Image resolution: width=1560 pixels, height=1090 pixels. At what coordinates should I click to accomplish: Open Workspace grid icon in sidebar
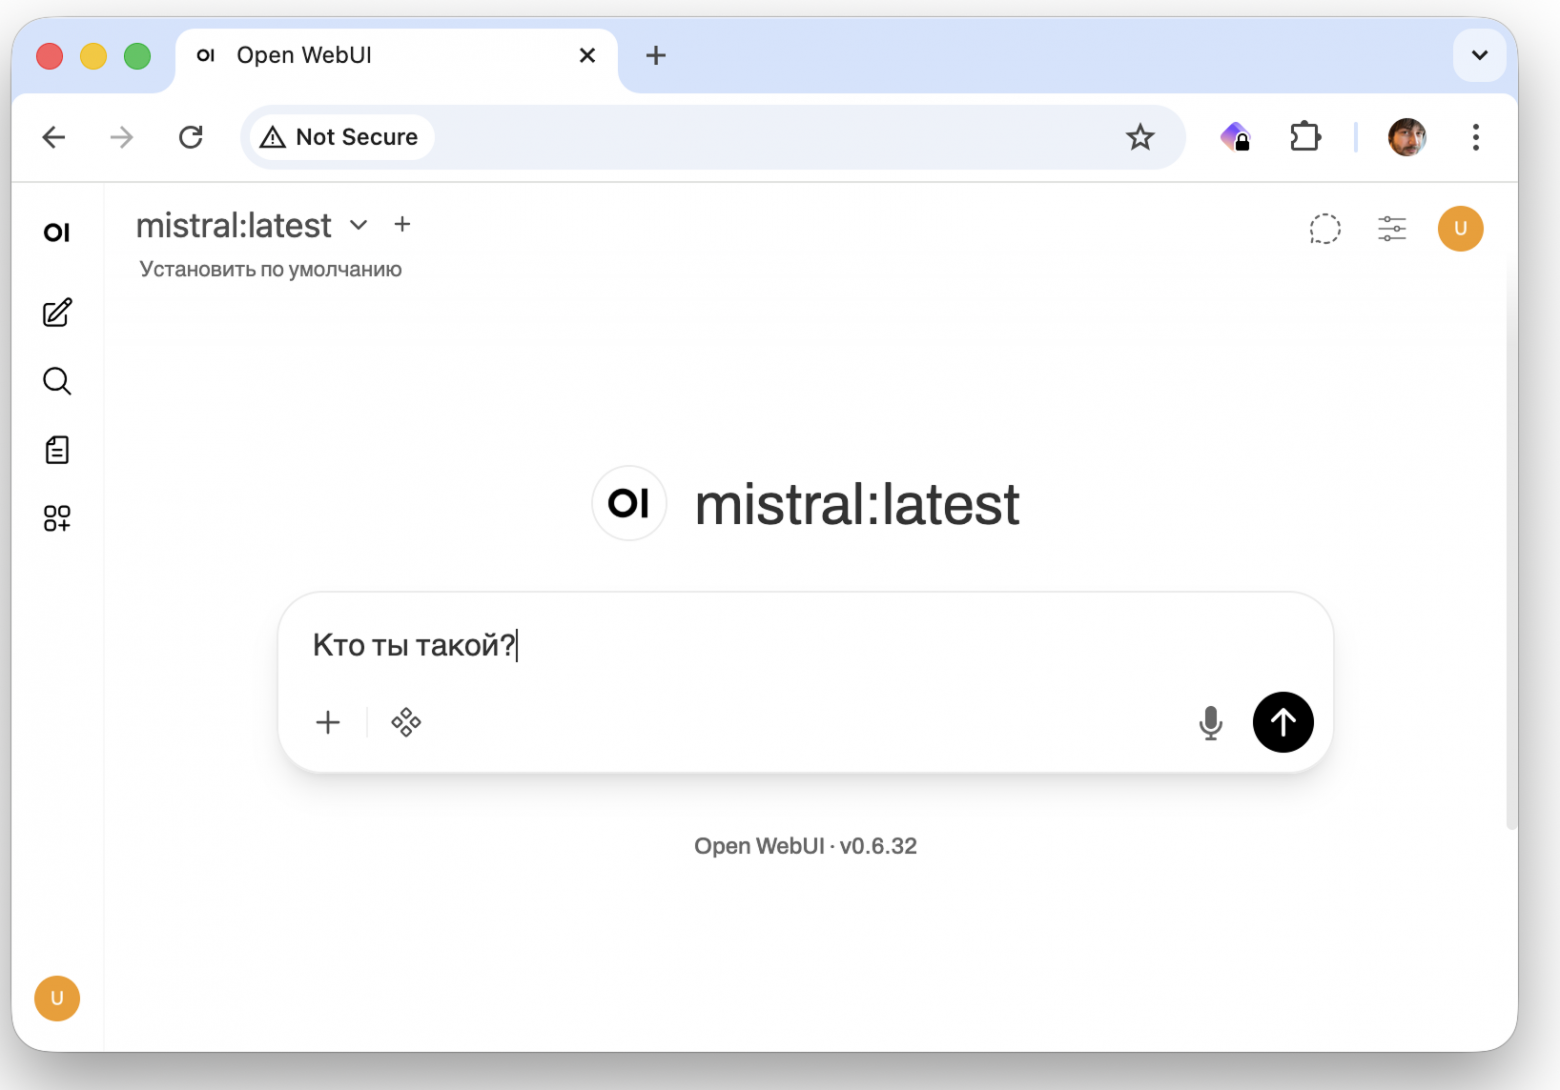tap(57, 518)
